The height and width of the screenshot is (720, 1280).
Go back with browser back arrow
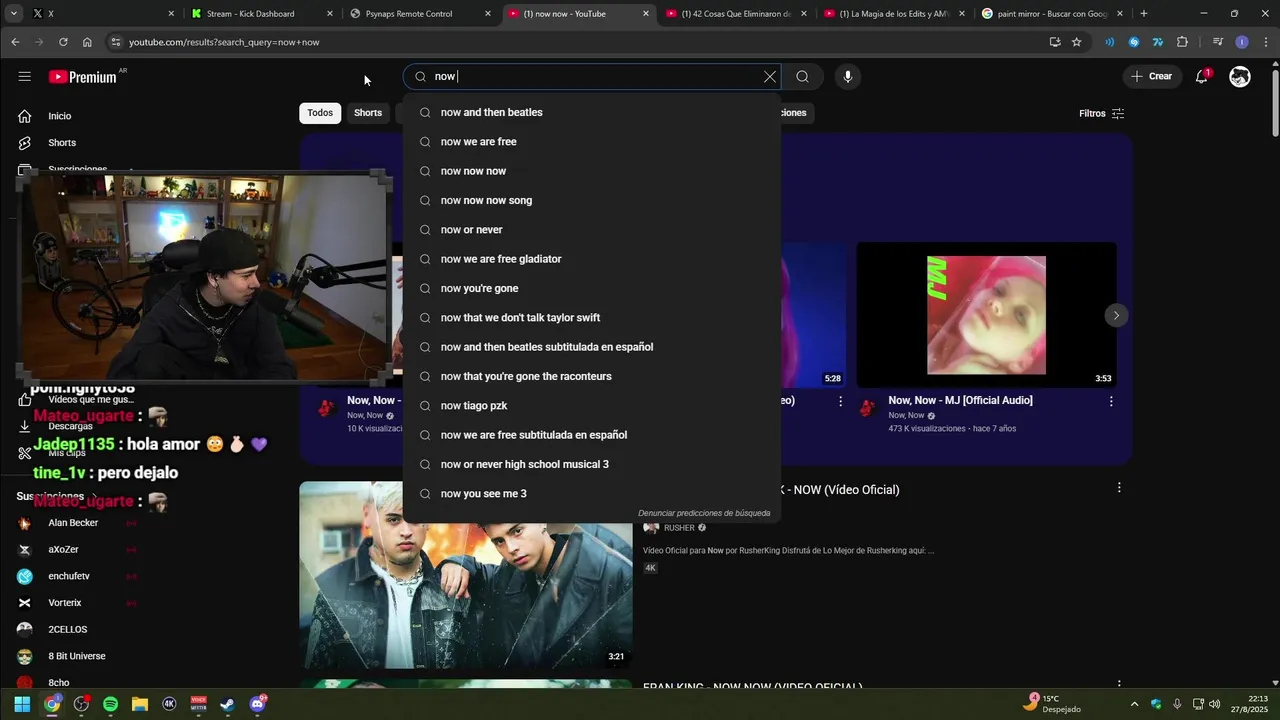[x=15, y=42]
